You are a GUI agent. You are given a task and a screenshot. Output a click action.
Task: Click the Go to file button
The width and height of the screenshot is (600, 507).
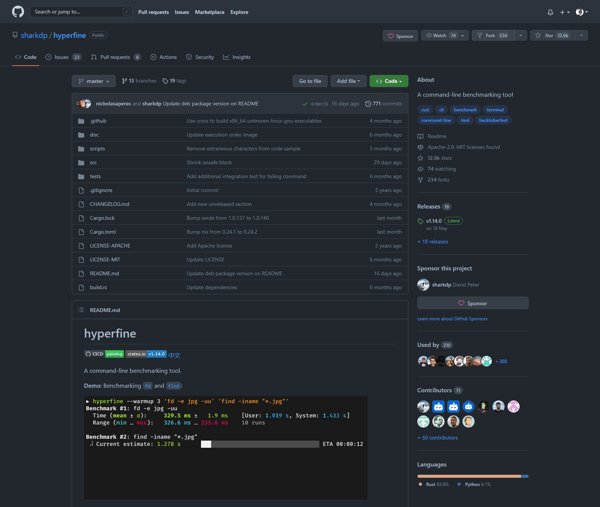pyautogui.click(x=310, y=81)
